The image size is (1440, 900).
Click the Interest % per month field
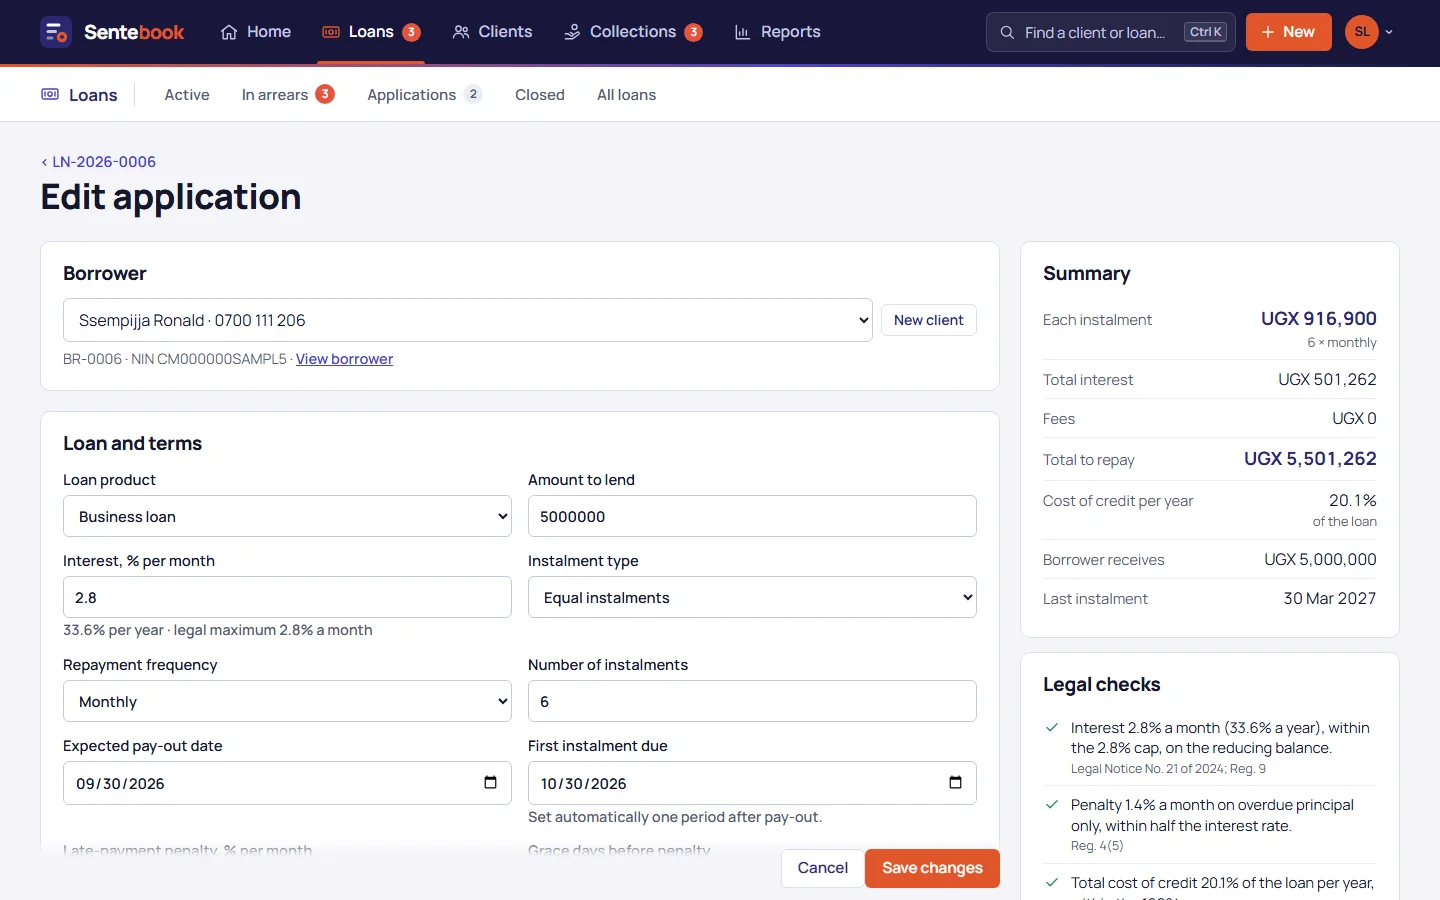pyautogui.click(x=287, y=597)
